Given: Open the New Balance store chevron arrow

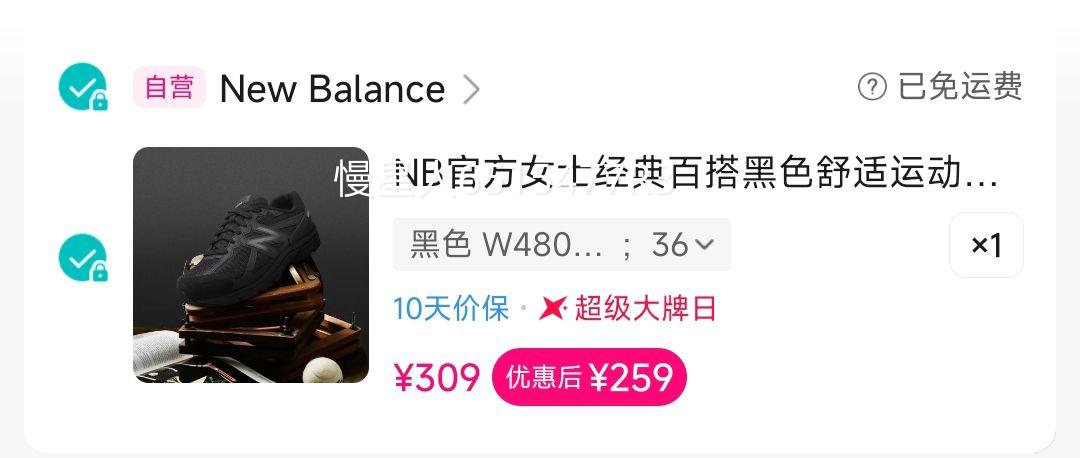Looking at the screenshot, I should 471,89.
